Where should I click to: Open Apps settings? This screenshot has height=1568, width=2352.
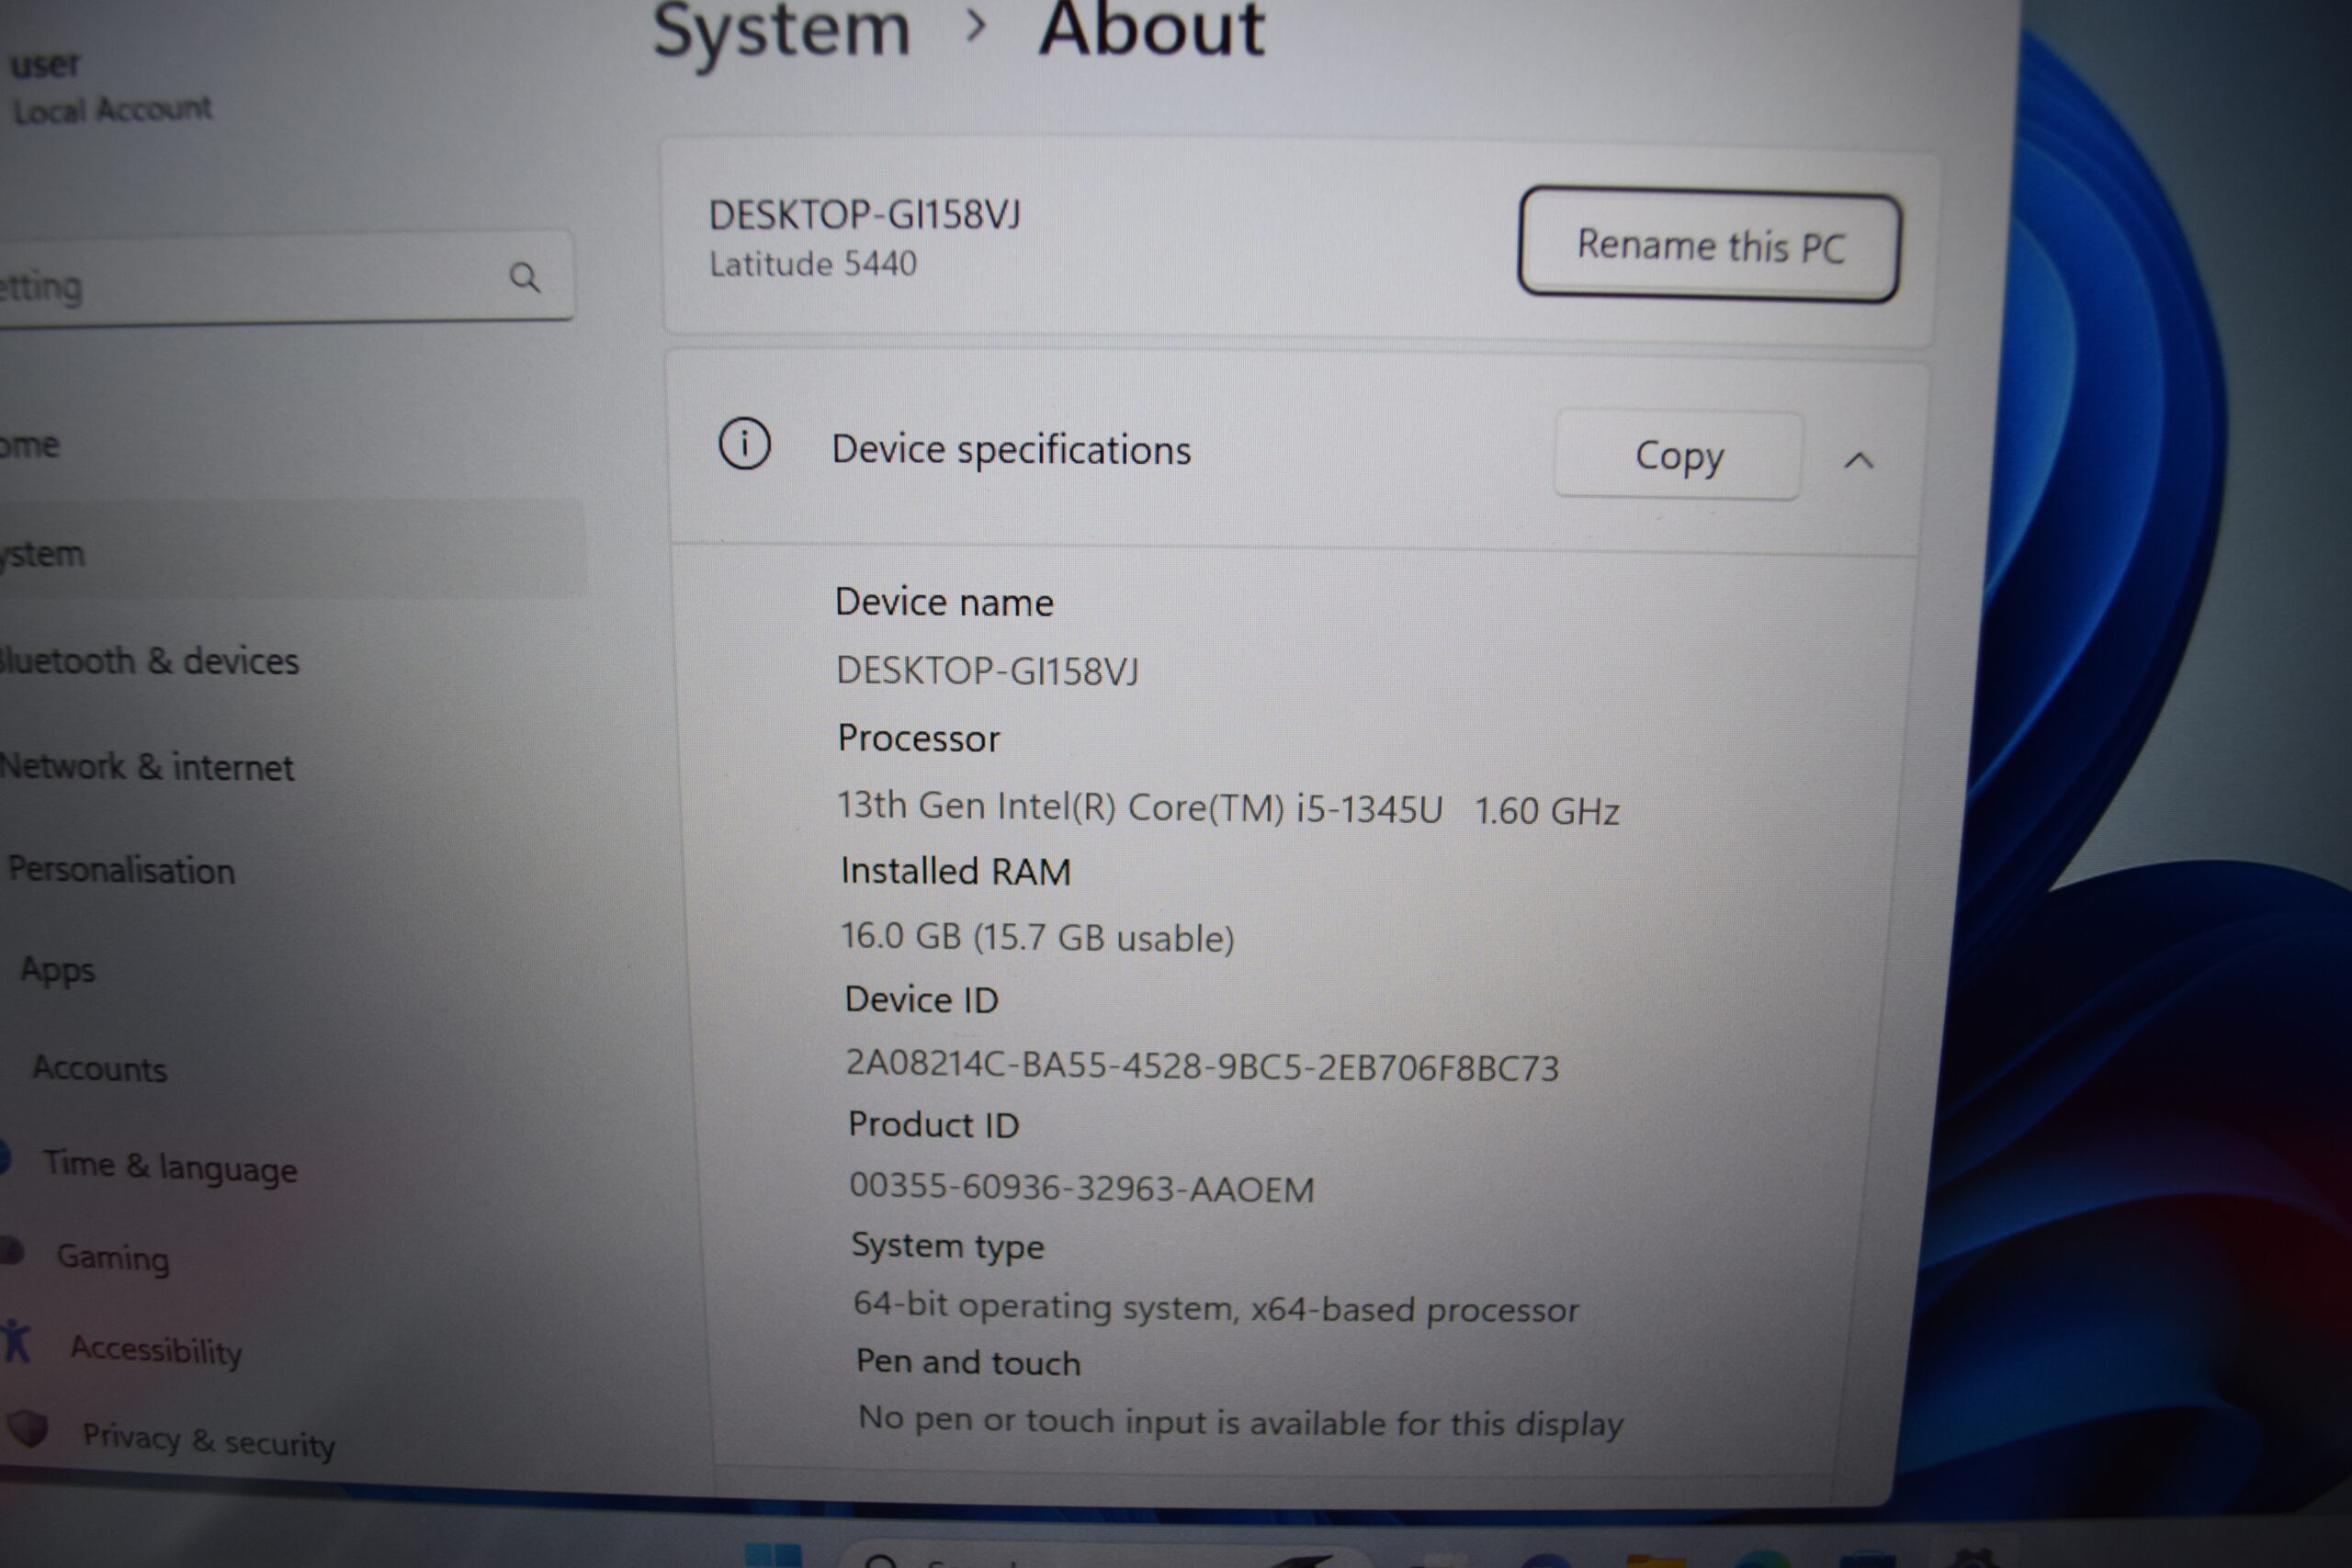click(x=58, y=970)
